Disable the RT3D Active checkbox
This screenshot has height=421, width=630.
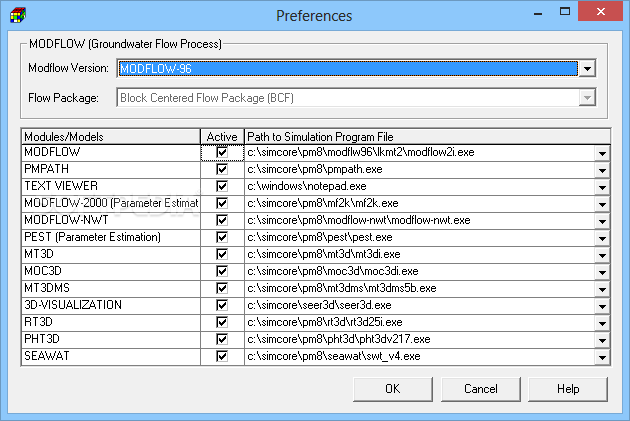click(222, 322)
